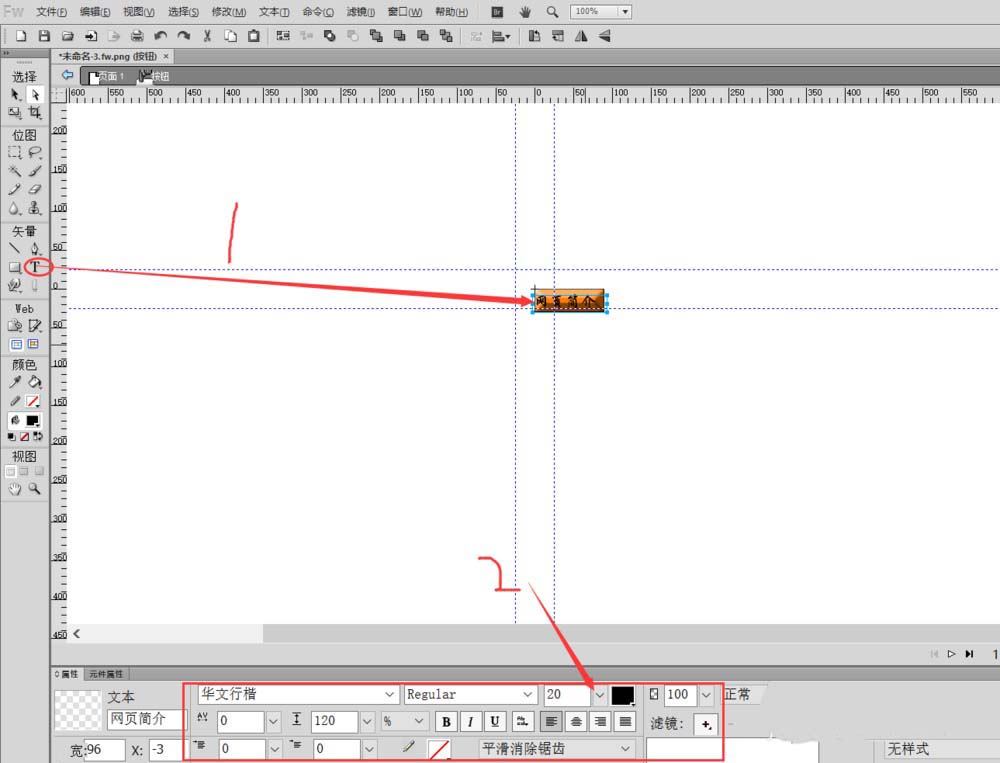Toggle Bold text formatting

tap(446, 722)
